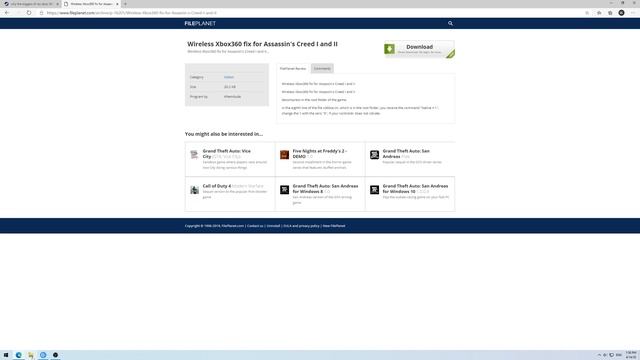Click Grand Theft Auto: Vice City icon

click(x=194, y=154)
